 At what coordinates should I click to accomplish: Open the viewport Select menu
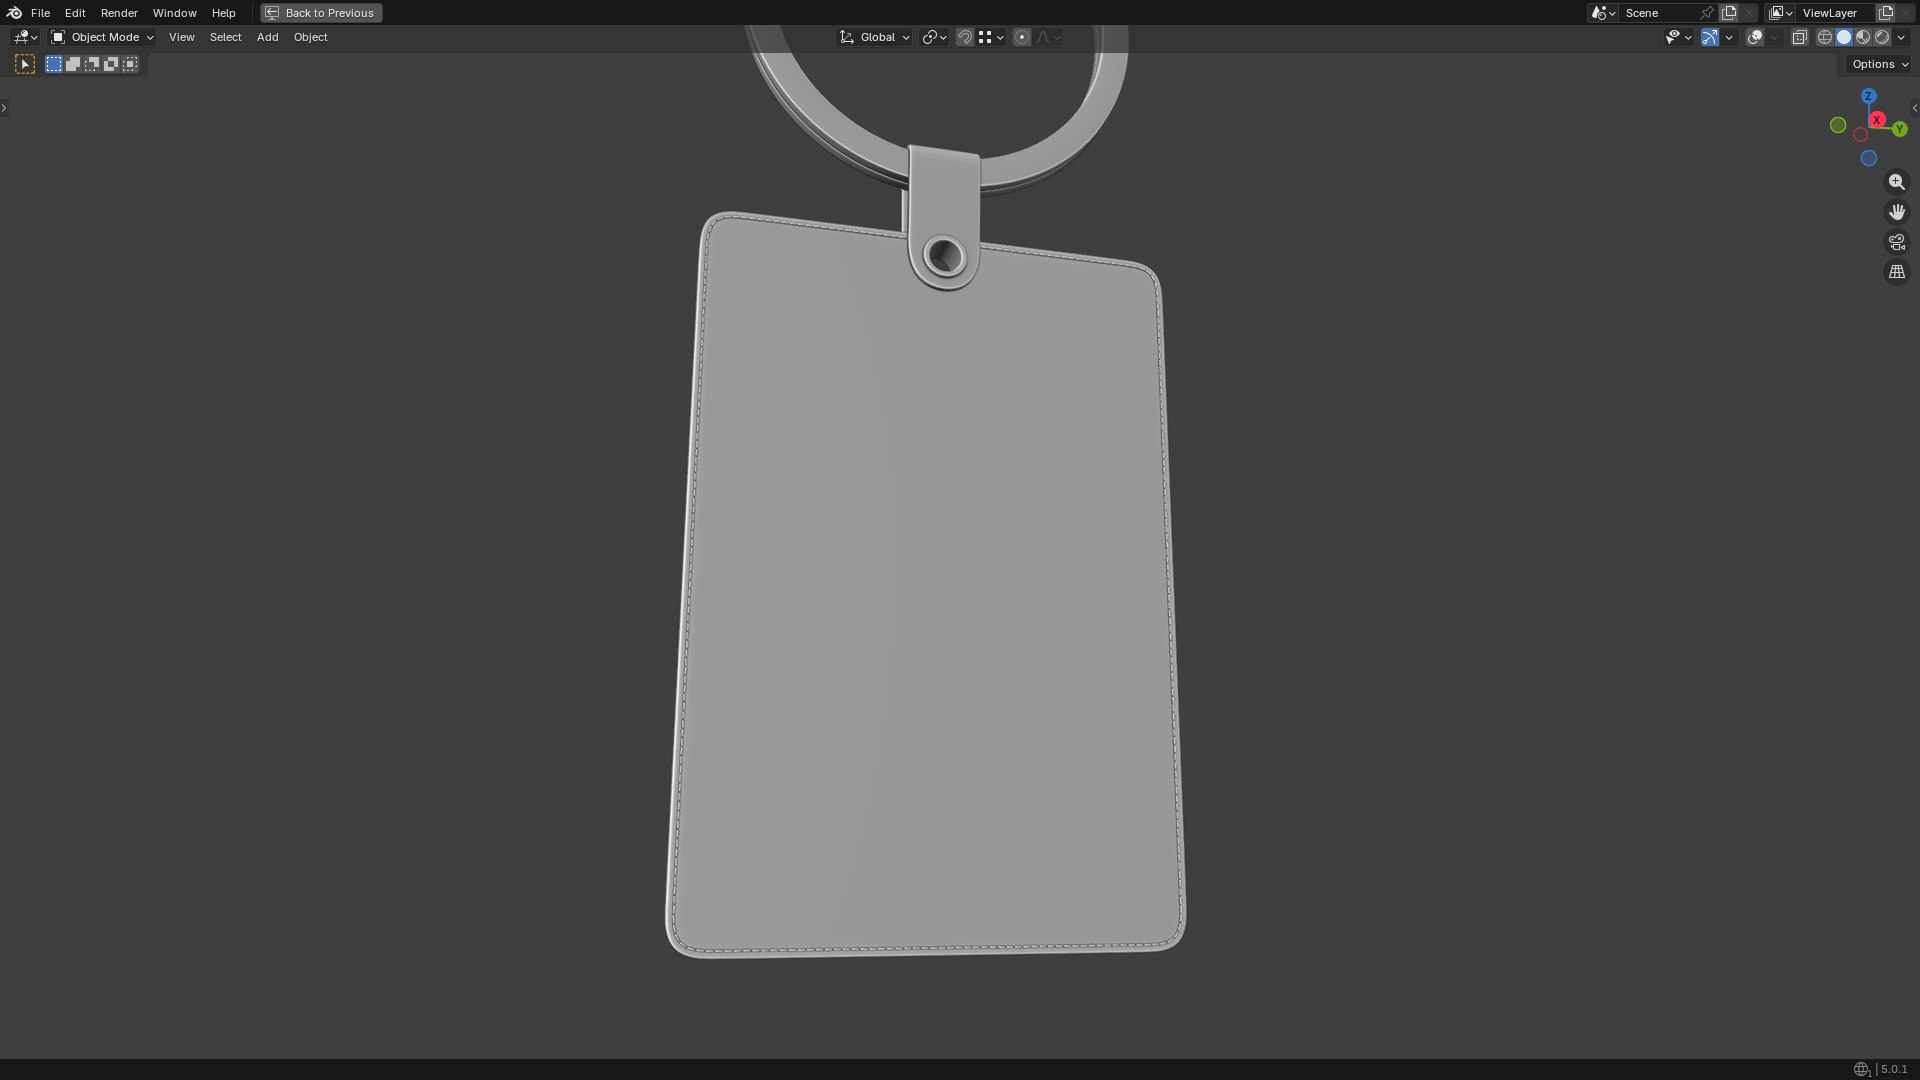(x=225, y=37)
